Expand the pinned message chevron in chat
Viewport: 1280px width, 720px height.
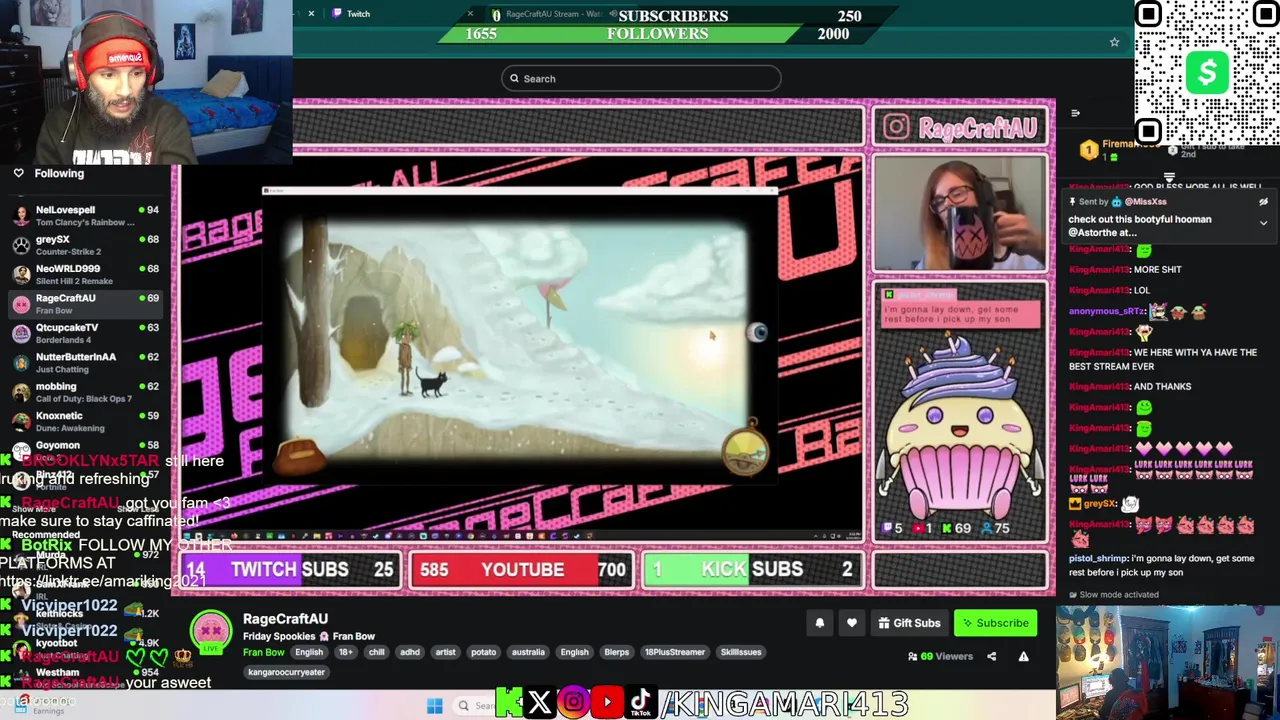[1263, 223]
